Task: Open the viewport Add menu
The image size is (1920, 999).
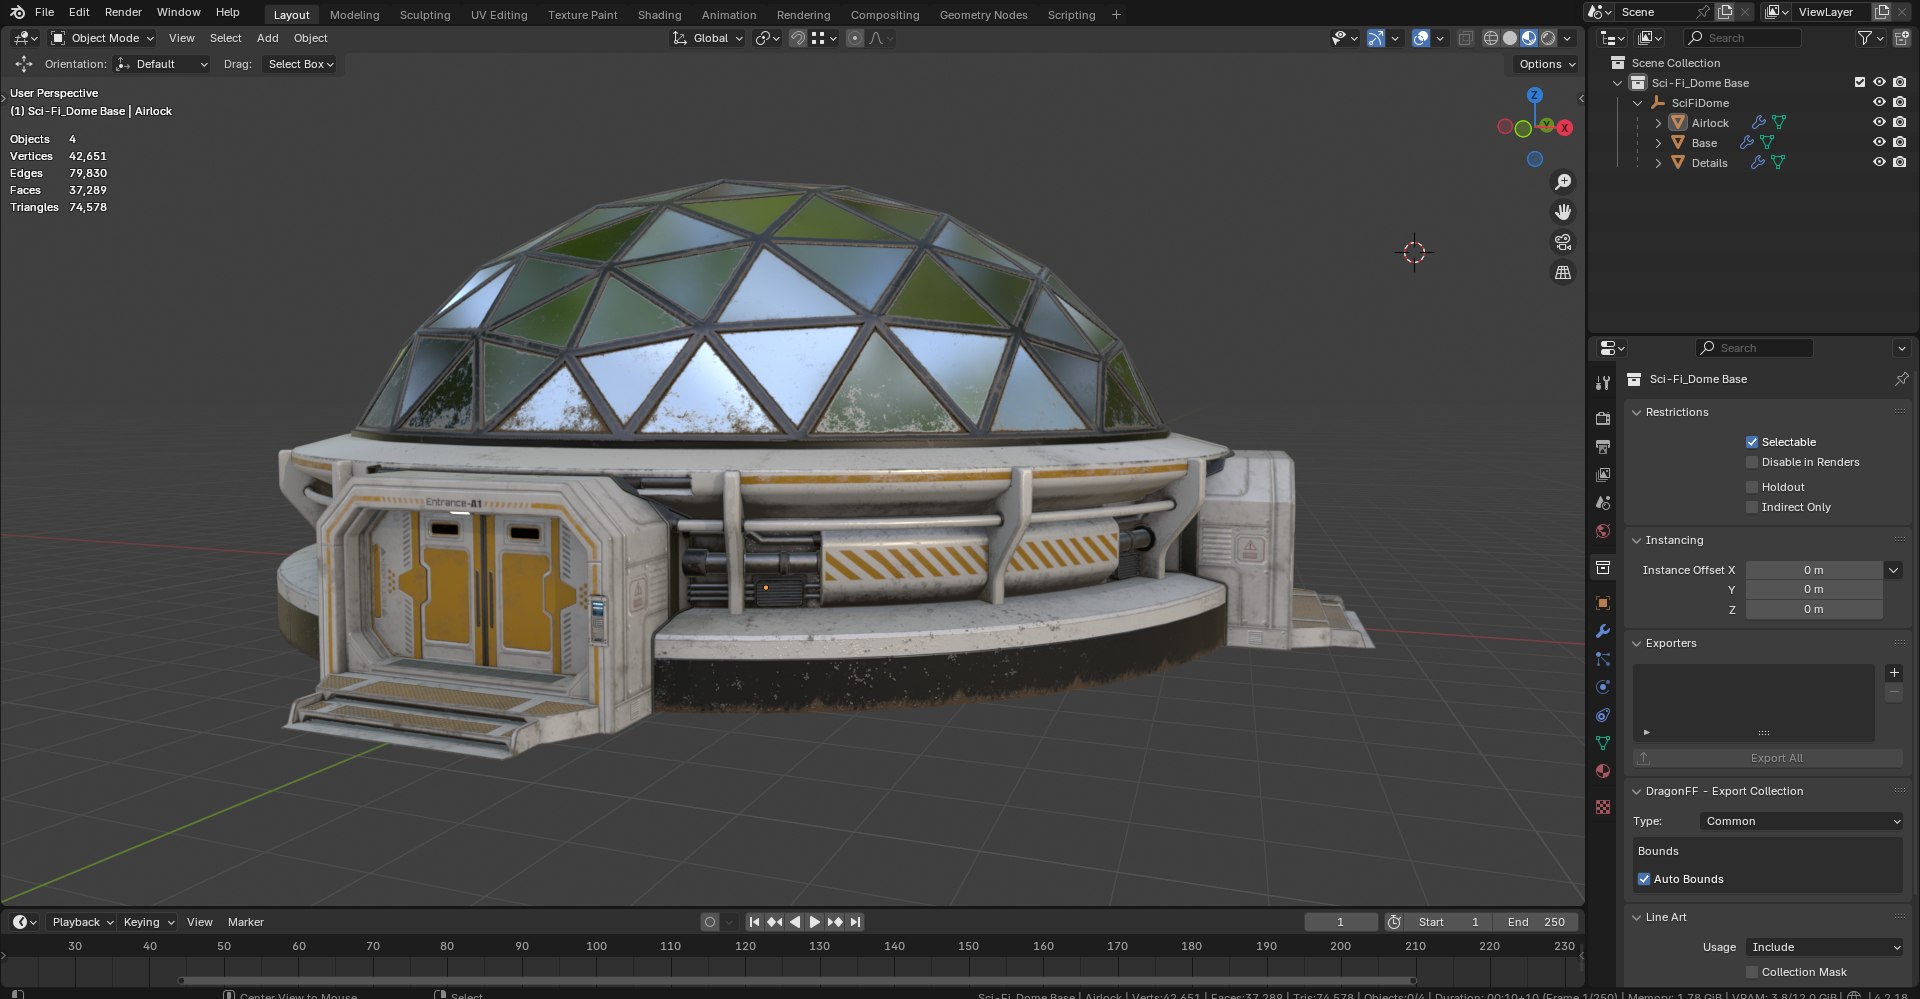Action: coord(267,38)
